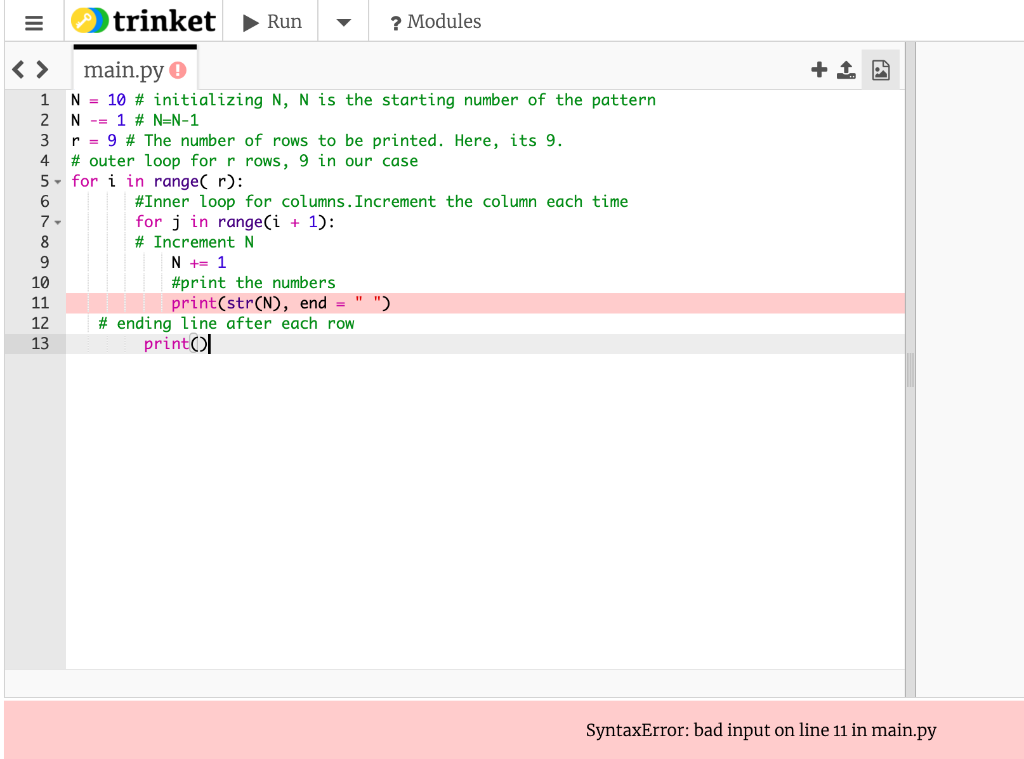
Task: Place cursor after print() on line 13
Action: 209,344
